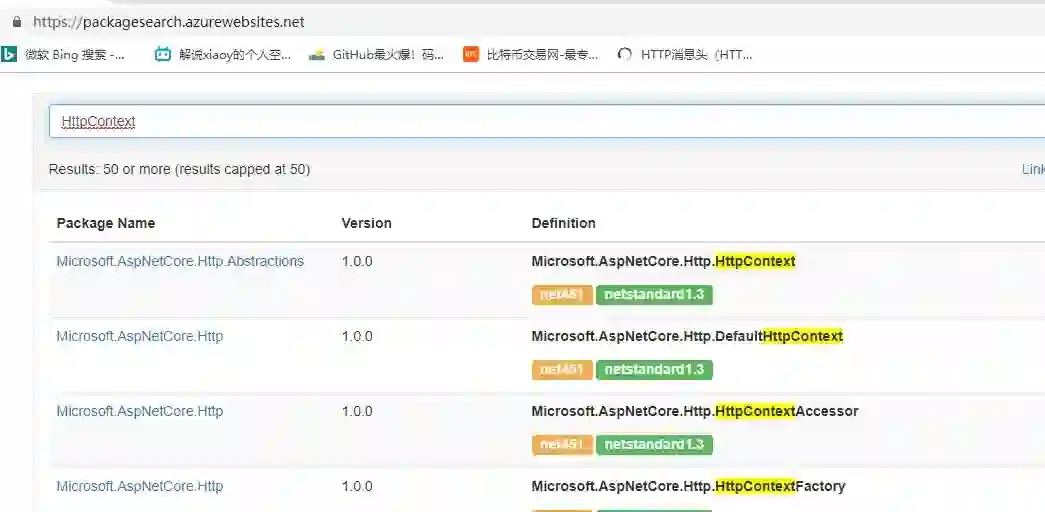Screen dimensions: 1045x512
Task: Open the GitHub bookmark icon
Action: click(x=317, y=55)
